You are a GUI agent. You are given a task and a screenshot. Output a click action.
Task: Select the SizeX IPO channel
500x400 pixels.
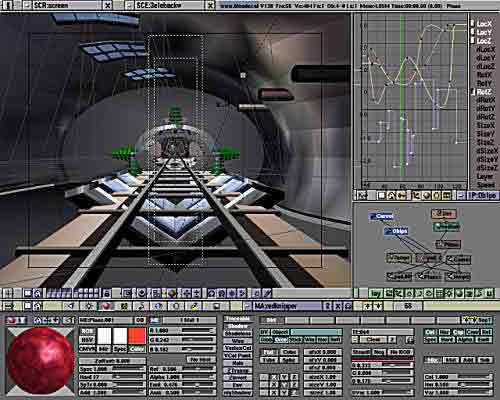[485, 125]
